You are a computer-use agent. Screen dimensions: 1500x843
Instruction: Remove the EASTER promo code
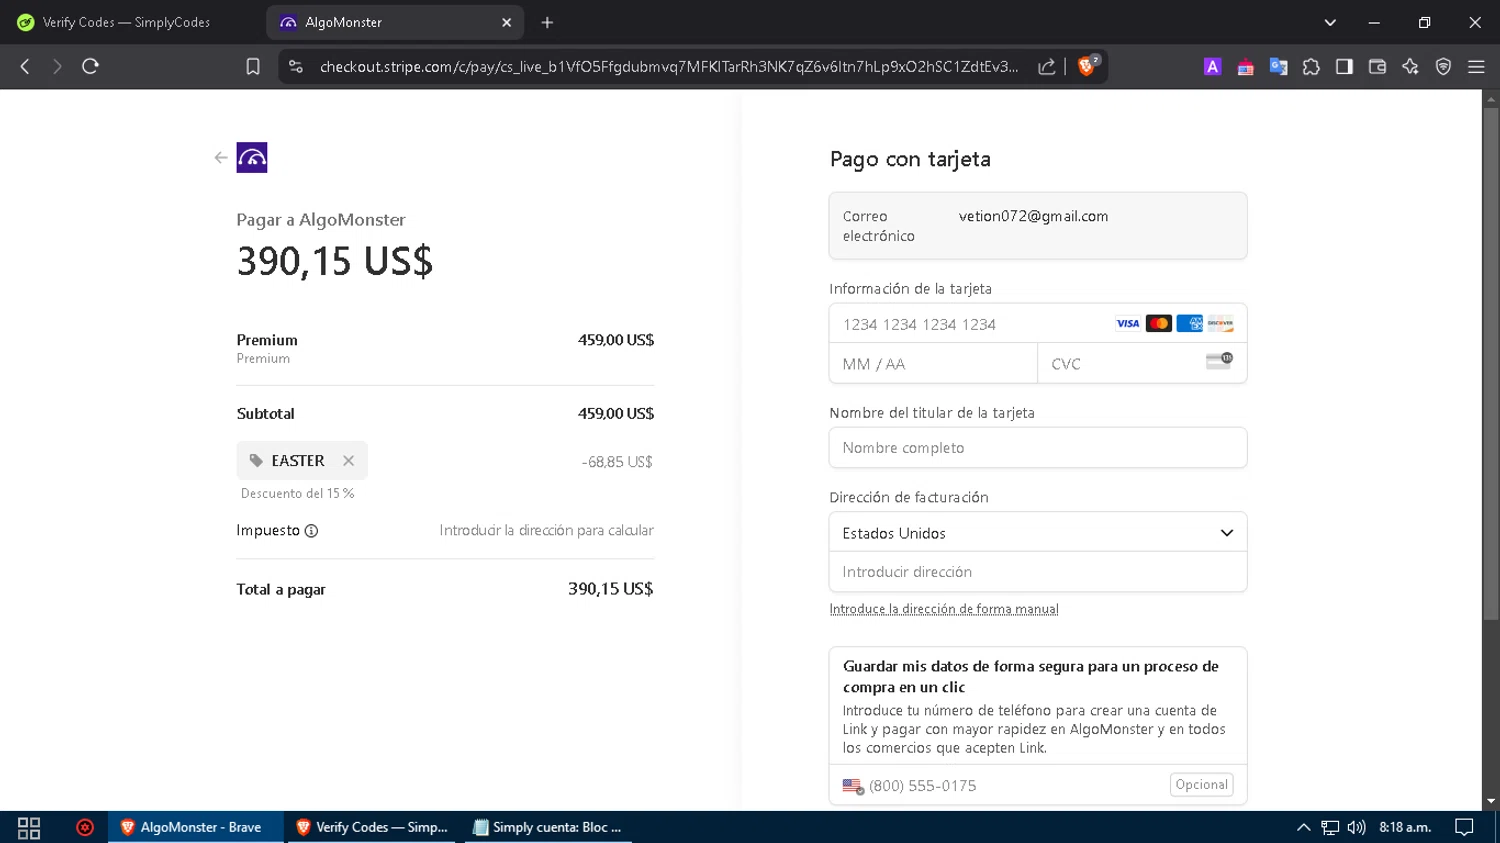pos(348,461)
